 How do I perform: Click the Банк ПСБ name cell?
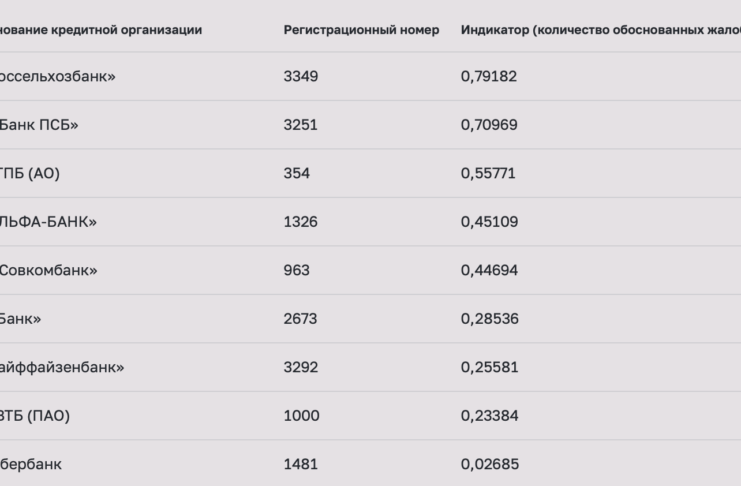click(39, 125)
